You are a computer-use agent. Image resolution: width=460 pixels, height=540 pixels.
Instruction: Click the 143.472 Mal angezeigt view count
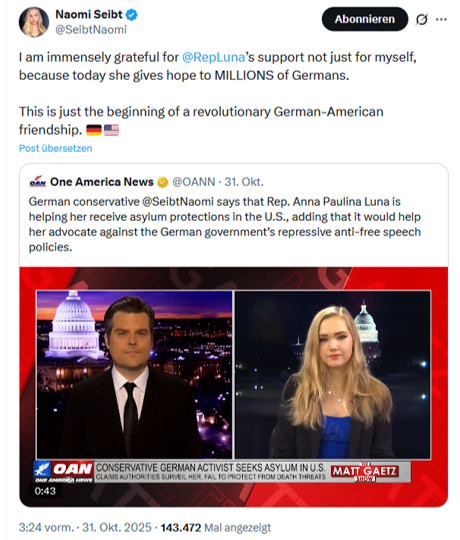(216, 527)
